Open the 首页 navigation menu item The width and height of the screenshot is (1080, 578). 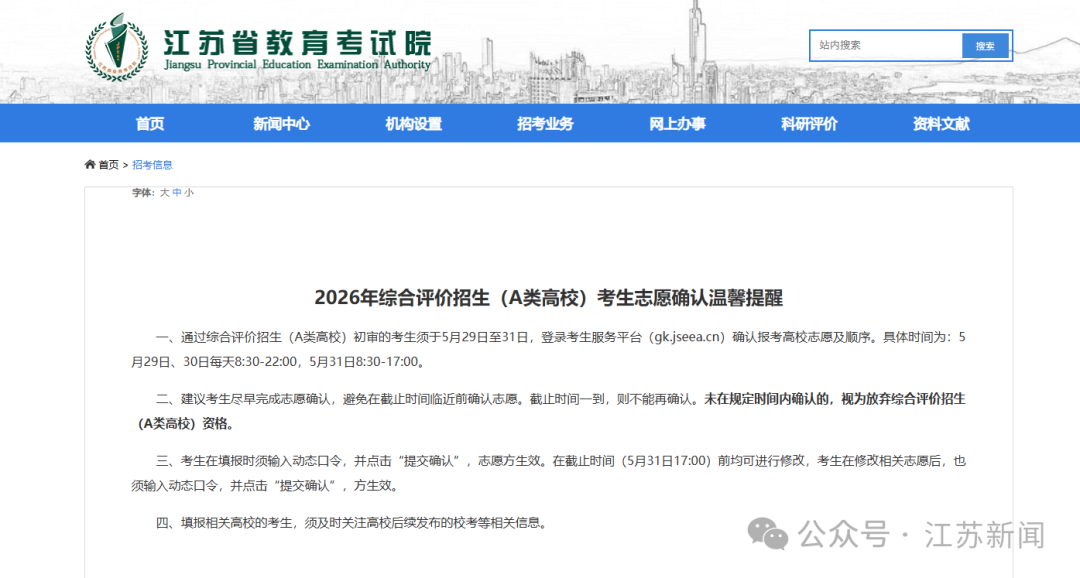[150, 124]
